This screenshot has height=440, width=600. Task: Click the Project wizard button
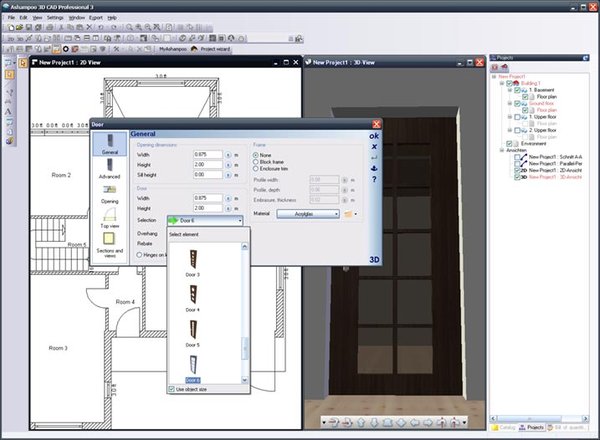pos(213,47)
